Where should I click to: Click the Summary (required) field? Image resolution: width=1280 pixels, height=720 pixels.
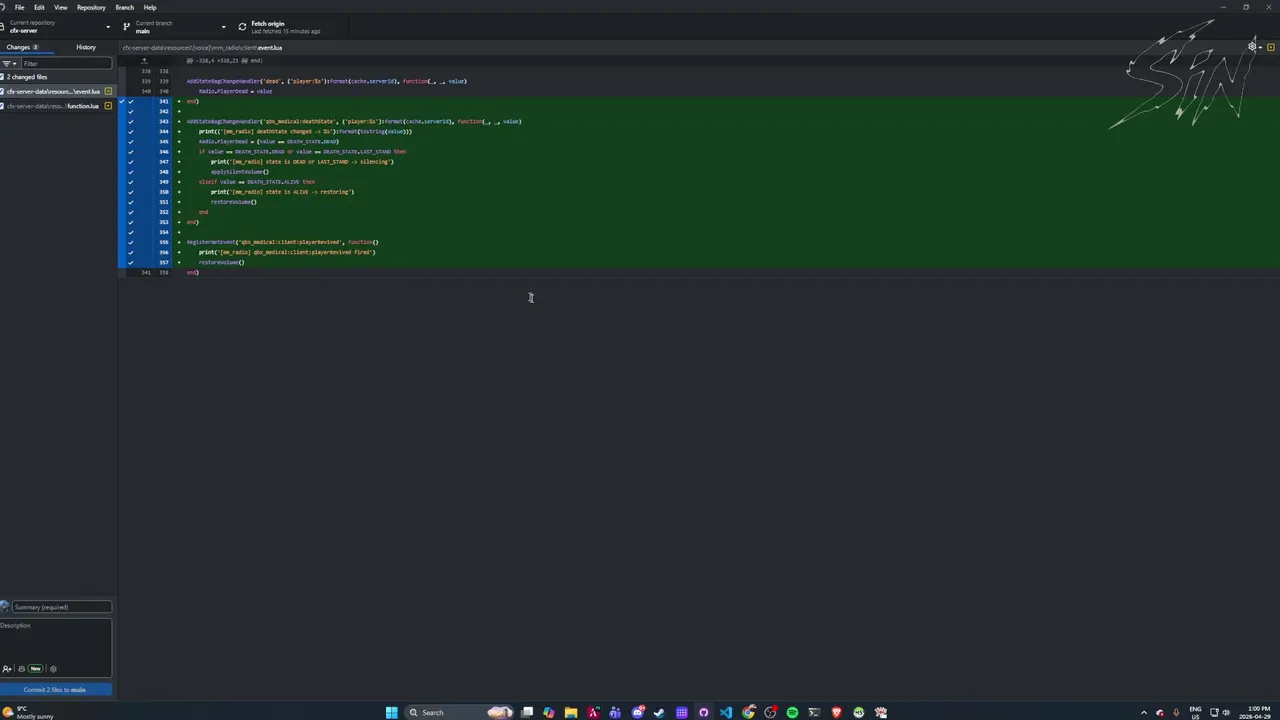(62, 607)
